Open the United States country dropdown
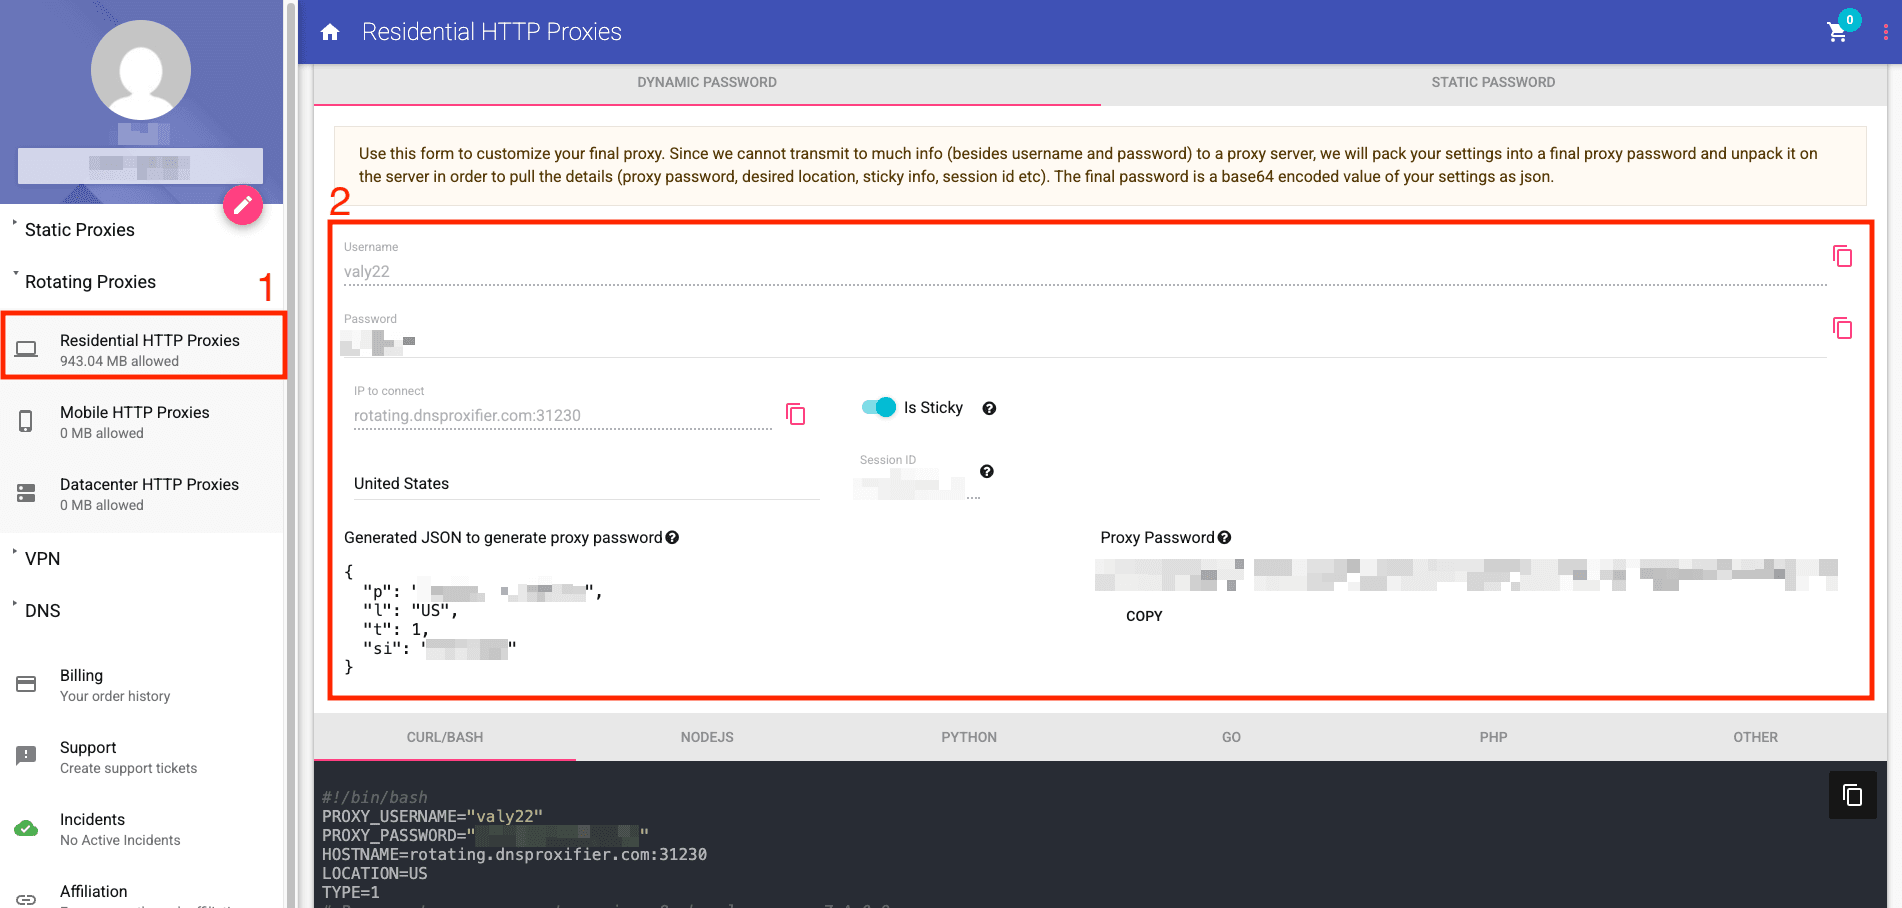Image resolution: width=1902 pixels, height=908 pixels. tap(586, 484)
